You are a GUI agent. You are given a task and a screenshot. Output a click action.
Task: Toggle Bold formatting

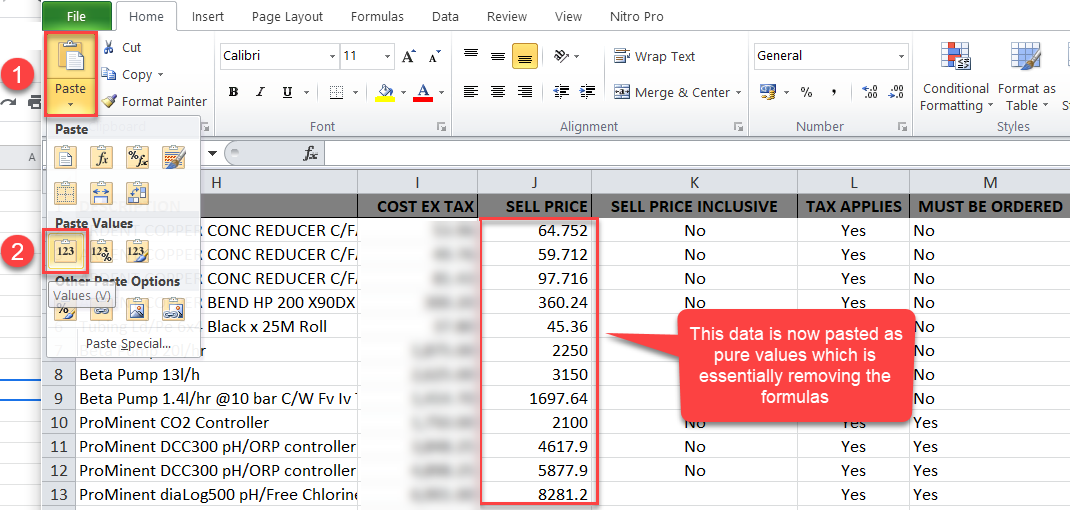[x=233, y=92]
